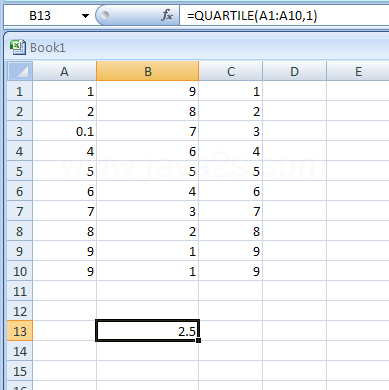Viewport: 389px width, 390px height.
Task: Click the Insert Function fx icon
Action: 167,15
